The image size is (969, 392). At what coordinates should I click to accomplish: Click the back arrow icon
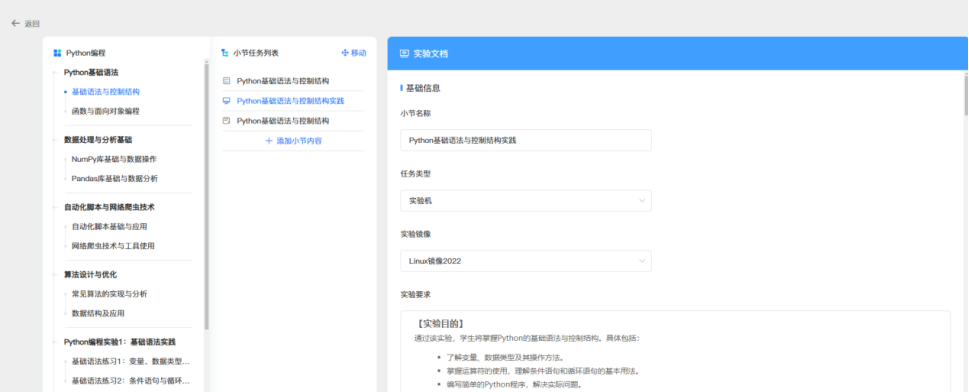click(15, 23)
